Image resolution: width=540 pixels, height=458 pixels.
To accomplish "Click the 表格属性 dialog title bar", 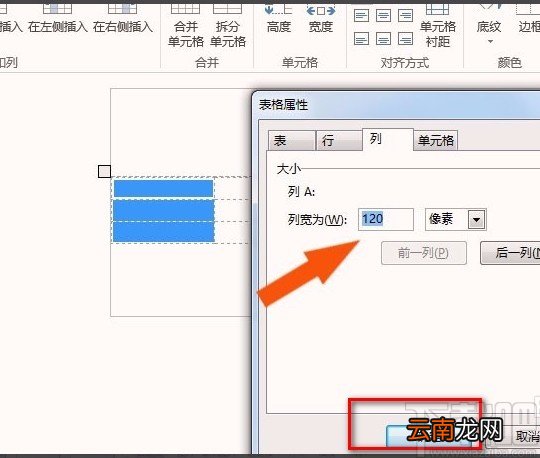I will [x=396, y=105].
